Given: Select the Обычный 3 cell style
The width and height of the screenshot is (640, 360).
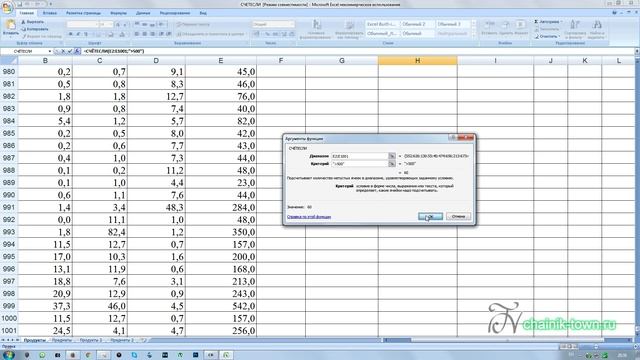Looking at the screenshot, I should (x=453, y=24).
